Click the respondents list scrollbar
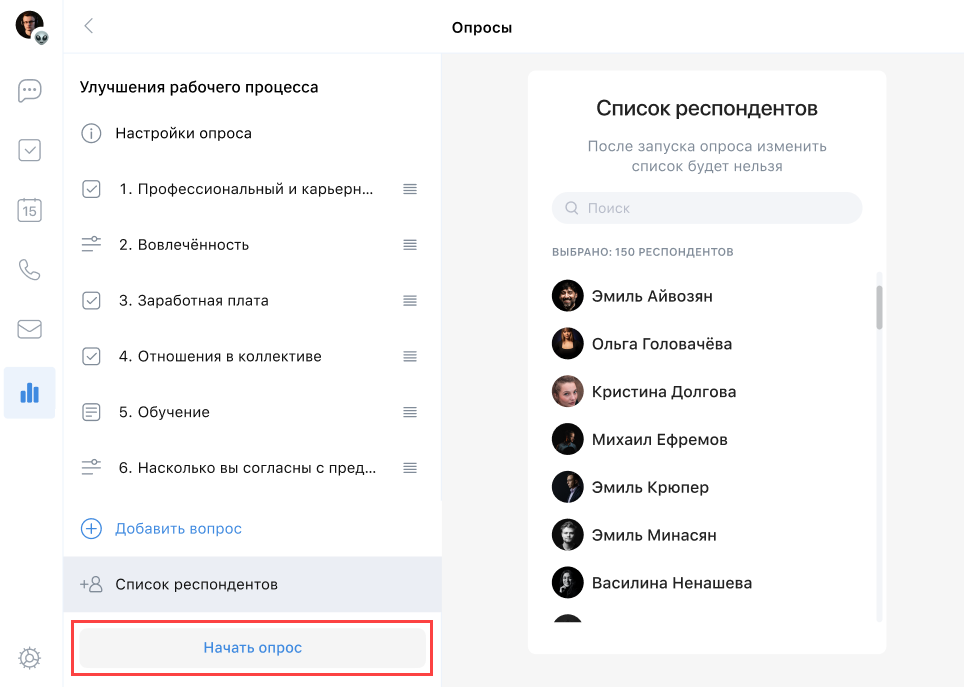 [x=879, y=307]
